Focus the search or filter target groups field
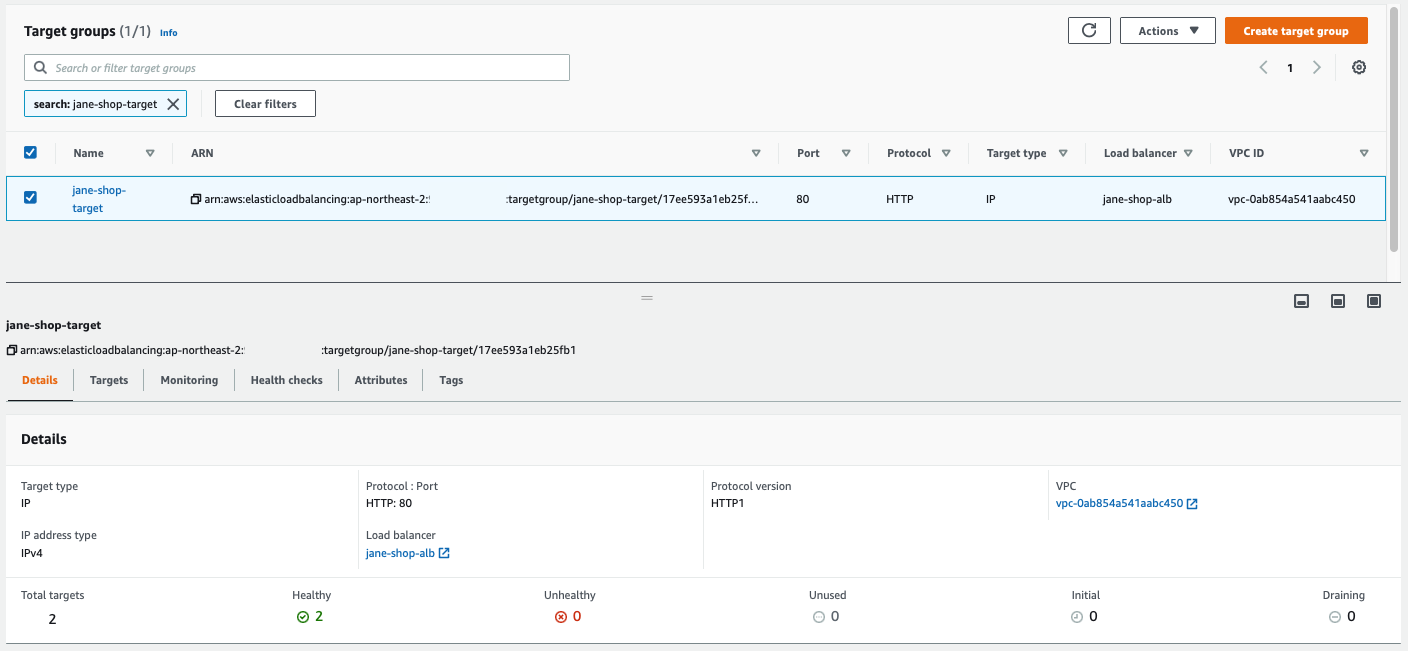This screenshot has width=1408, height=651. [x=297, y=68]
